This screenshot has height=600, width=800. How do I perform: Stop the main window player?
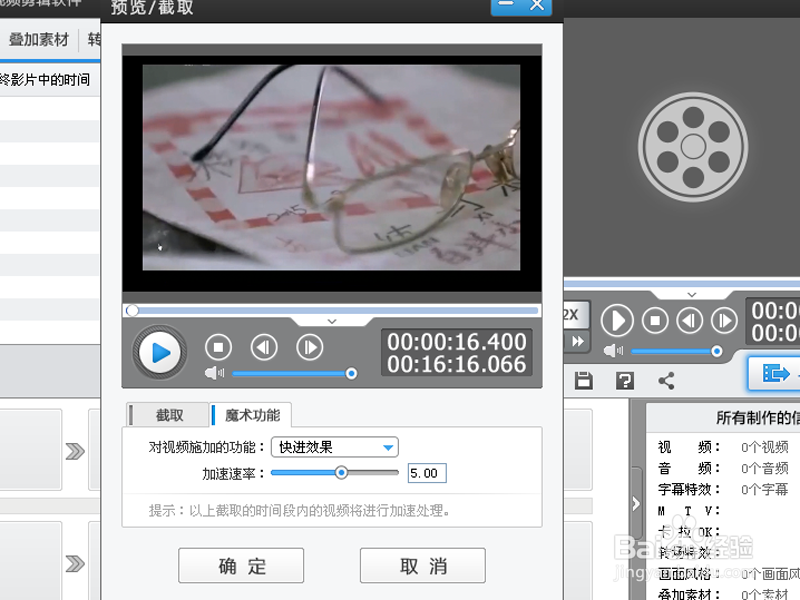pos(655,321)
